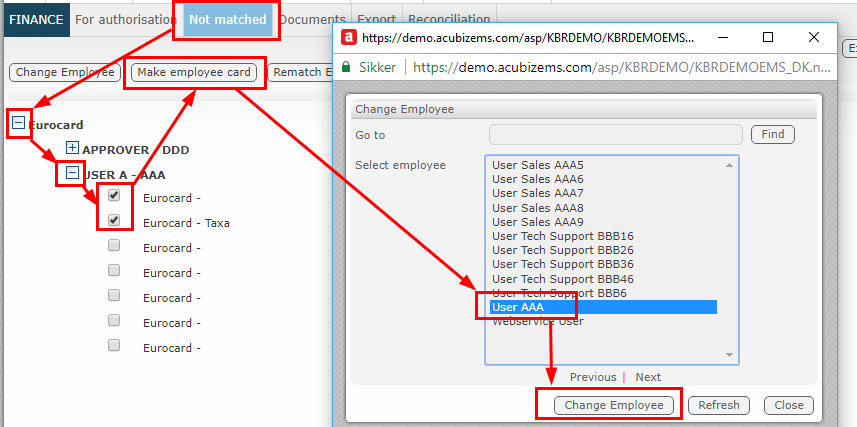Click Change Employee button in main toolbar
This screenshot has width=857, height=427.
click(x=65, y=72)
